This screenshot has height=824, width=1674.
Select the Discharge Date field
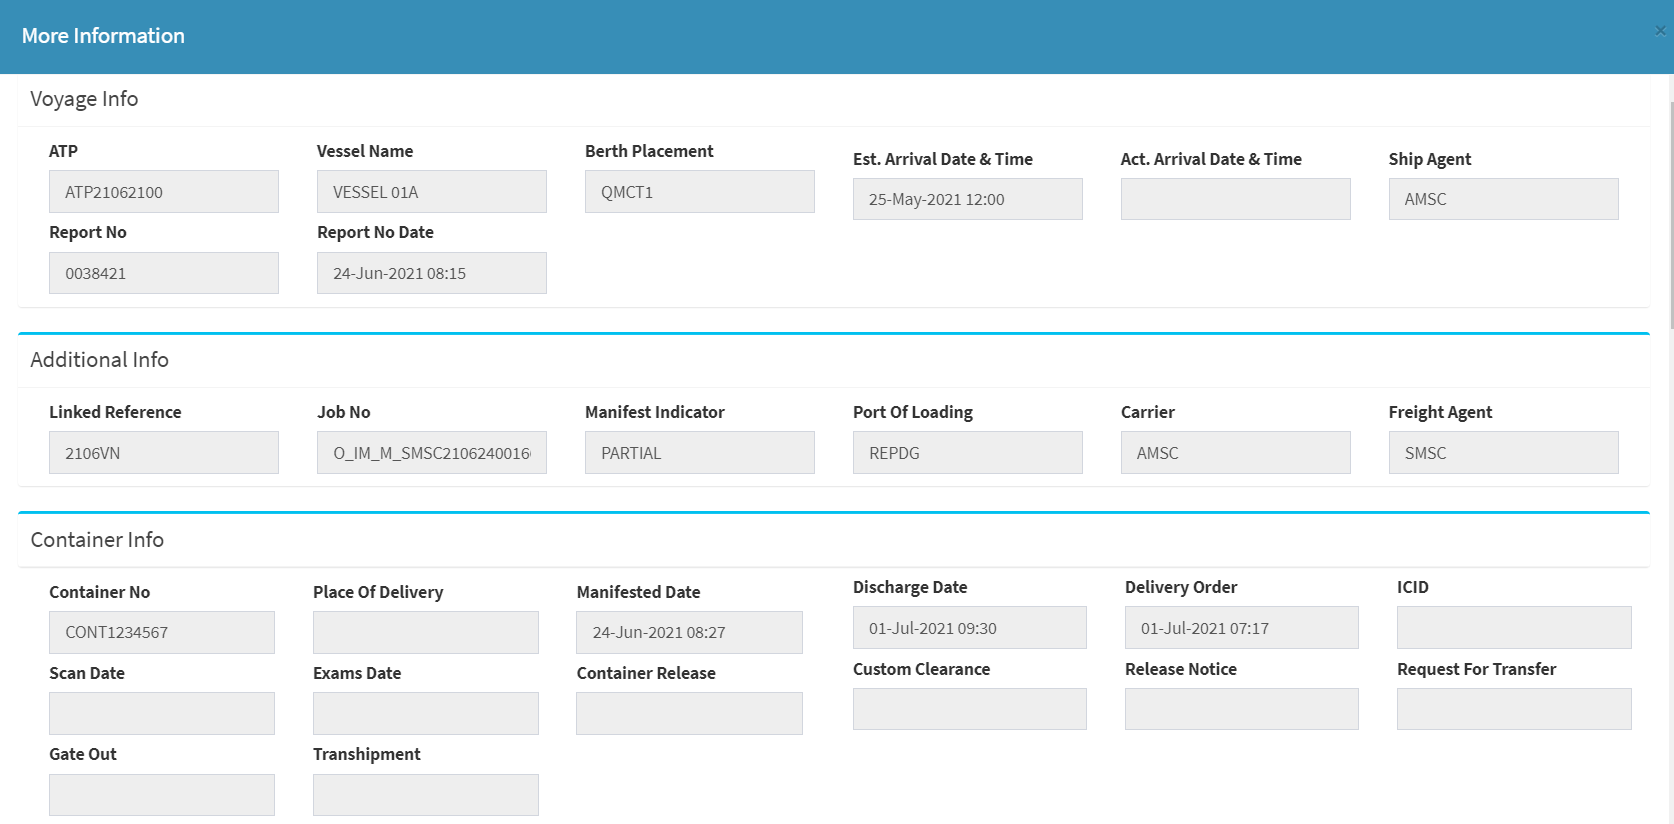pyautogui.click(x=970, y=628)
